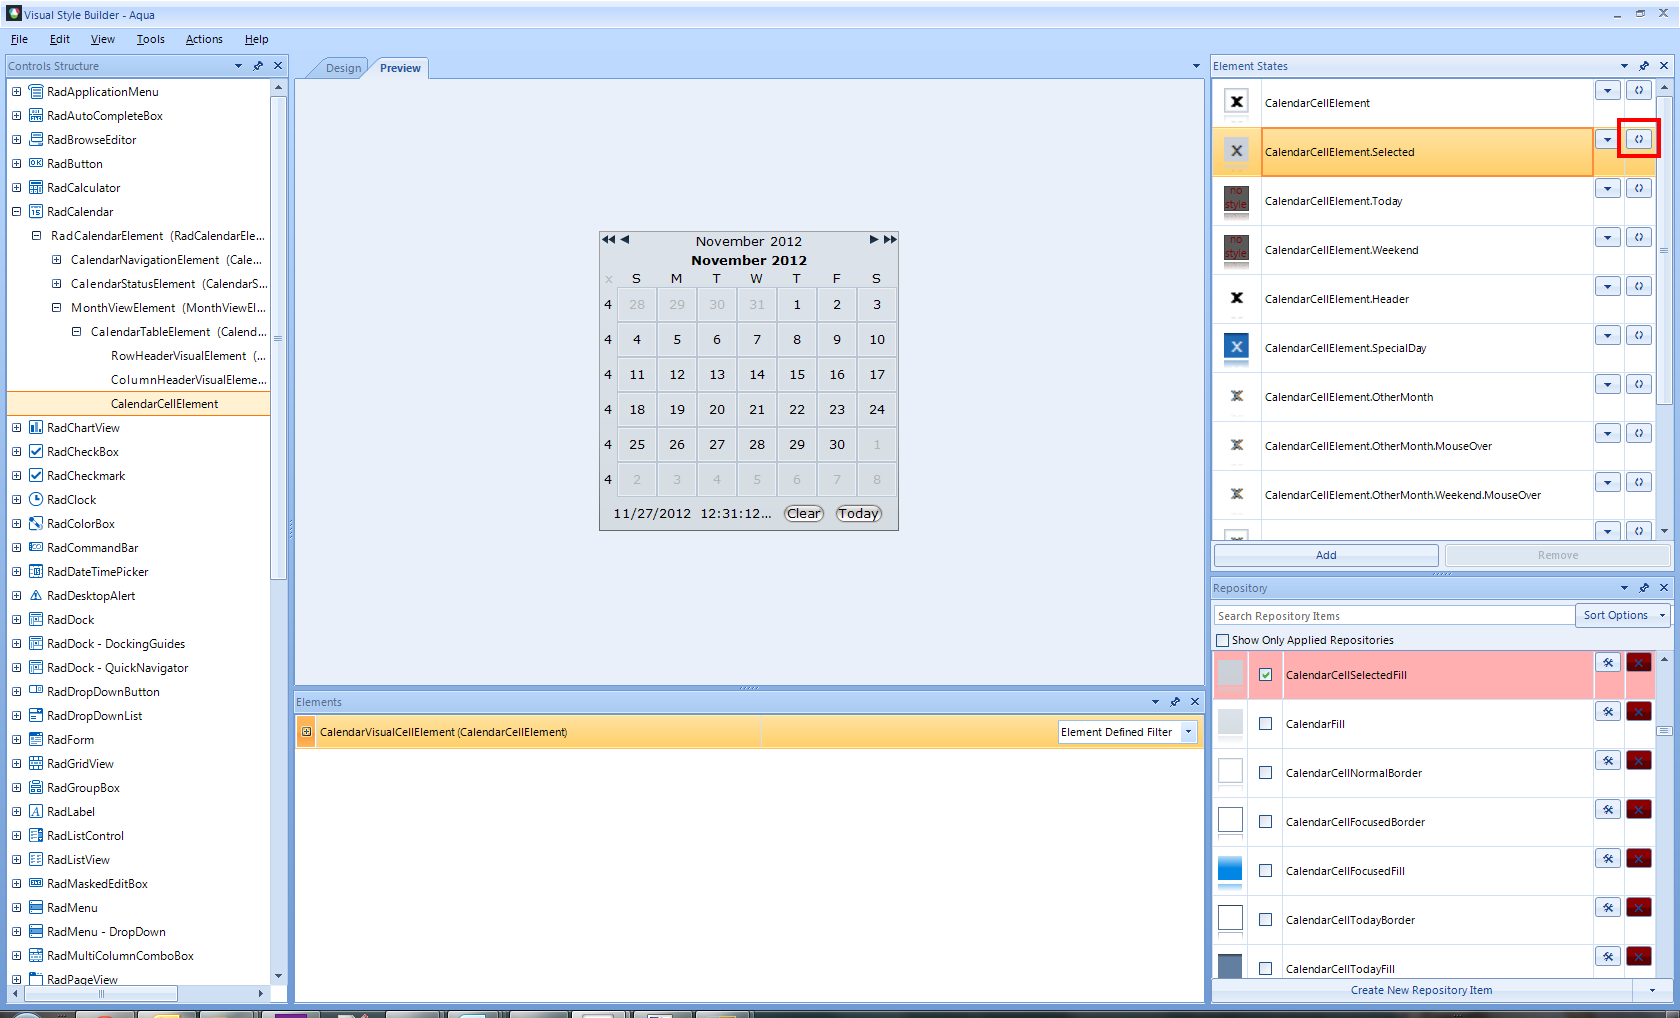Delete the CalendarCellSelectedFill repository item
The width and height of the screenshot is (1680, 1018).
[1638, 662]
